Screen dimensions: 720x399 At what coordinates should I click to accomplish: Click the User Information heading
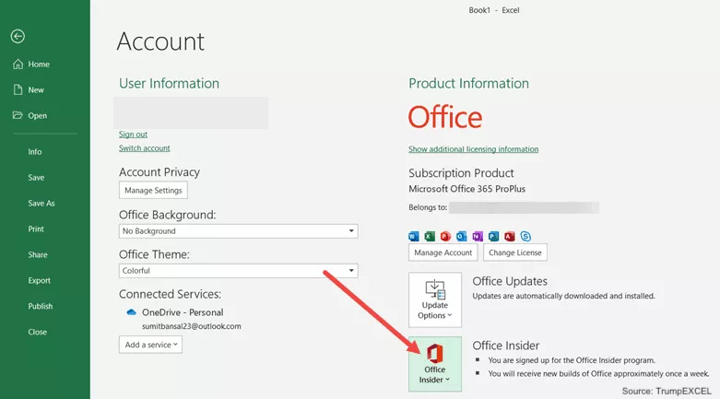[169, 83]
